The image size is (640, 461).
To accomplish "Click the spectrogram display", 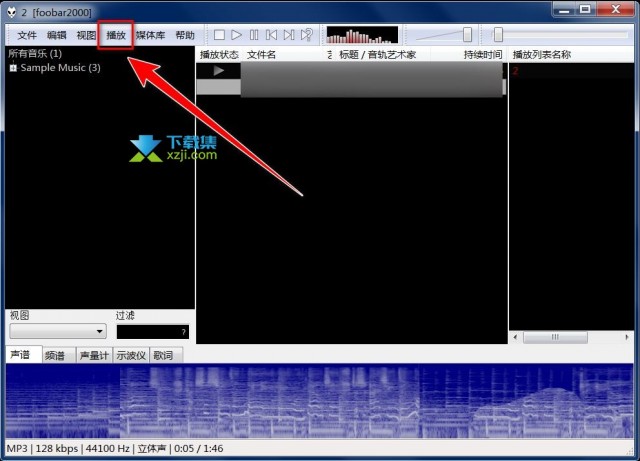I will 320,401.
